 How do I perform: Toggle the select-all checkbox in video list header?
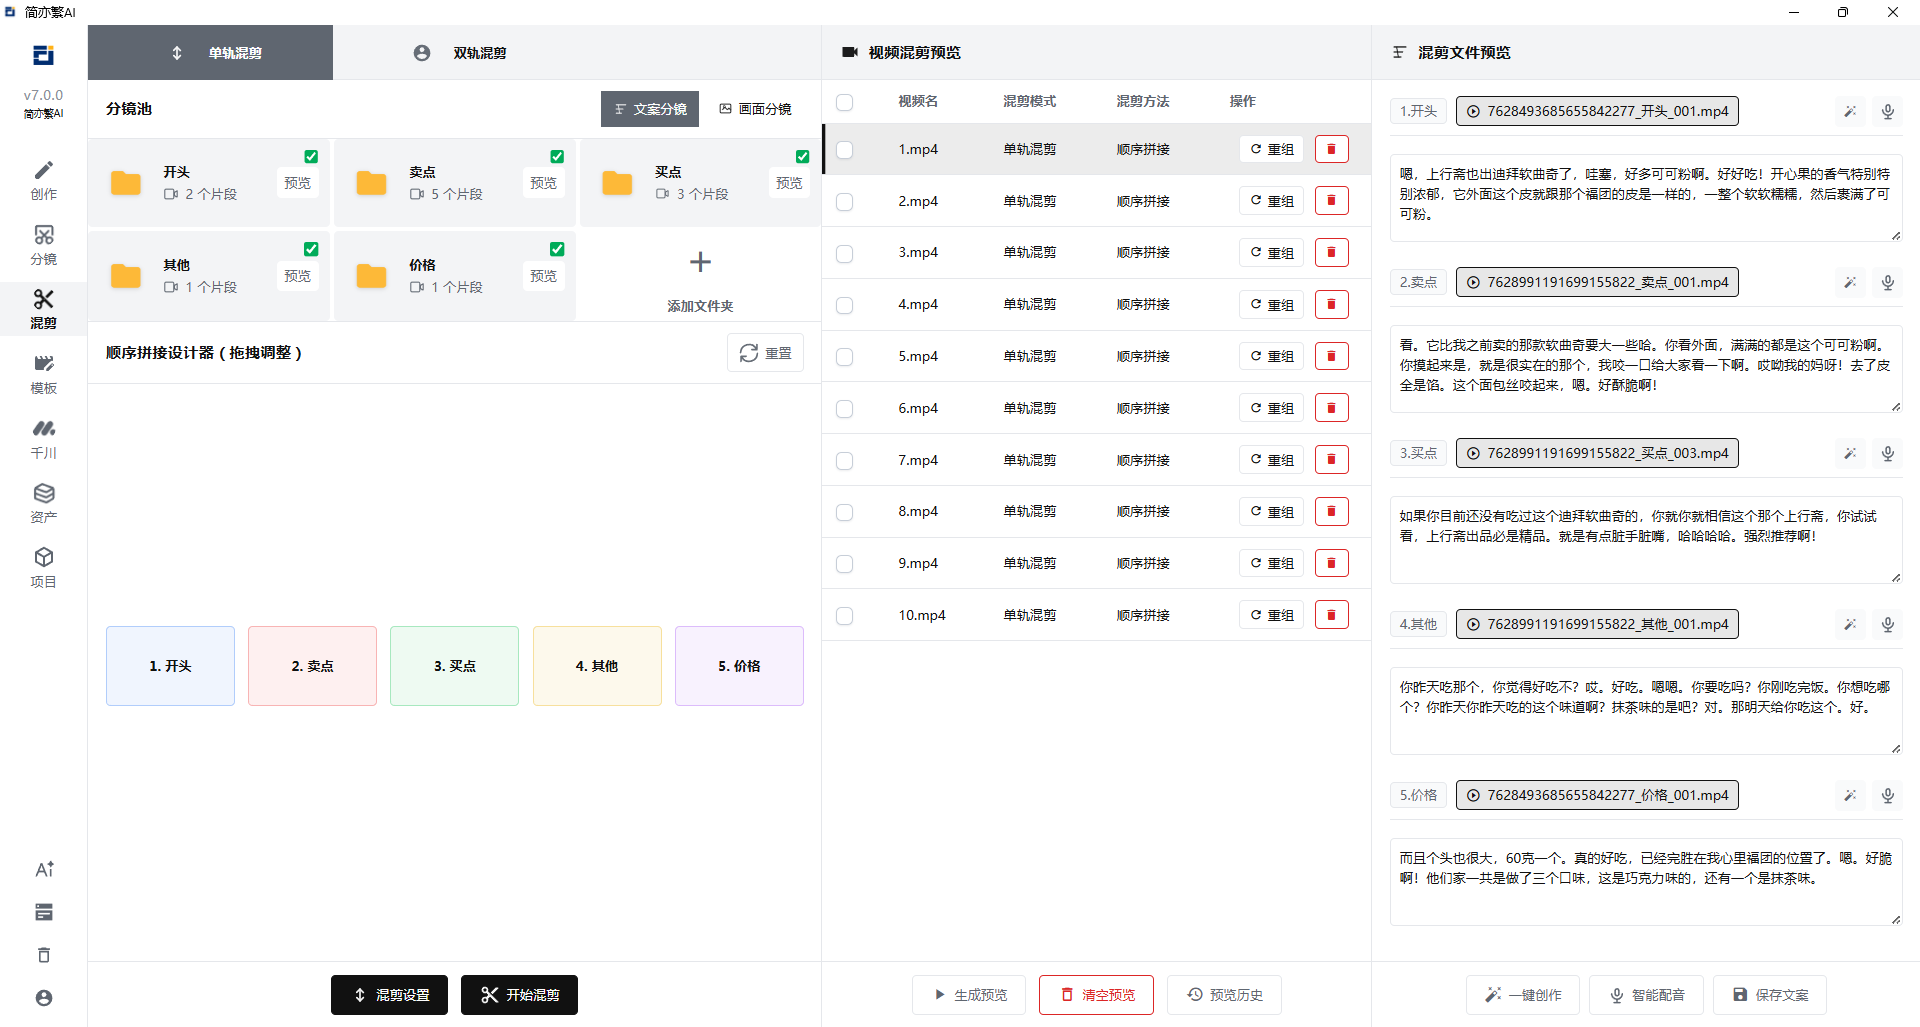(x=845, y=102)
